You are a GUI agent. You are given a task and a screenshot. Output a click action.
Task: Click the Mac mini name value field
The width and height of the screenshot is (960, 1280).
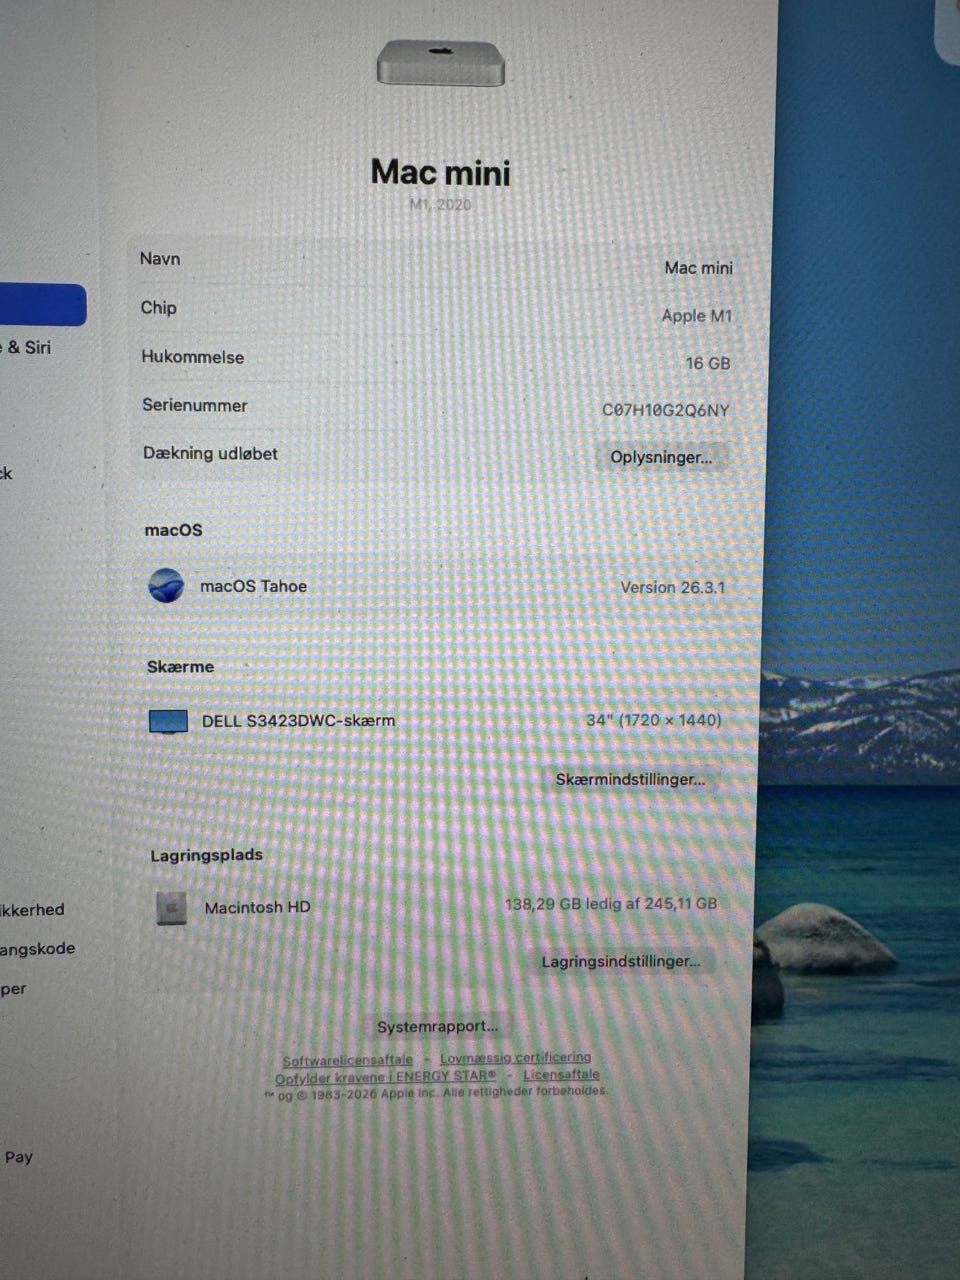click(698, 268)
